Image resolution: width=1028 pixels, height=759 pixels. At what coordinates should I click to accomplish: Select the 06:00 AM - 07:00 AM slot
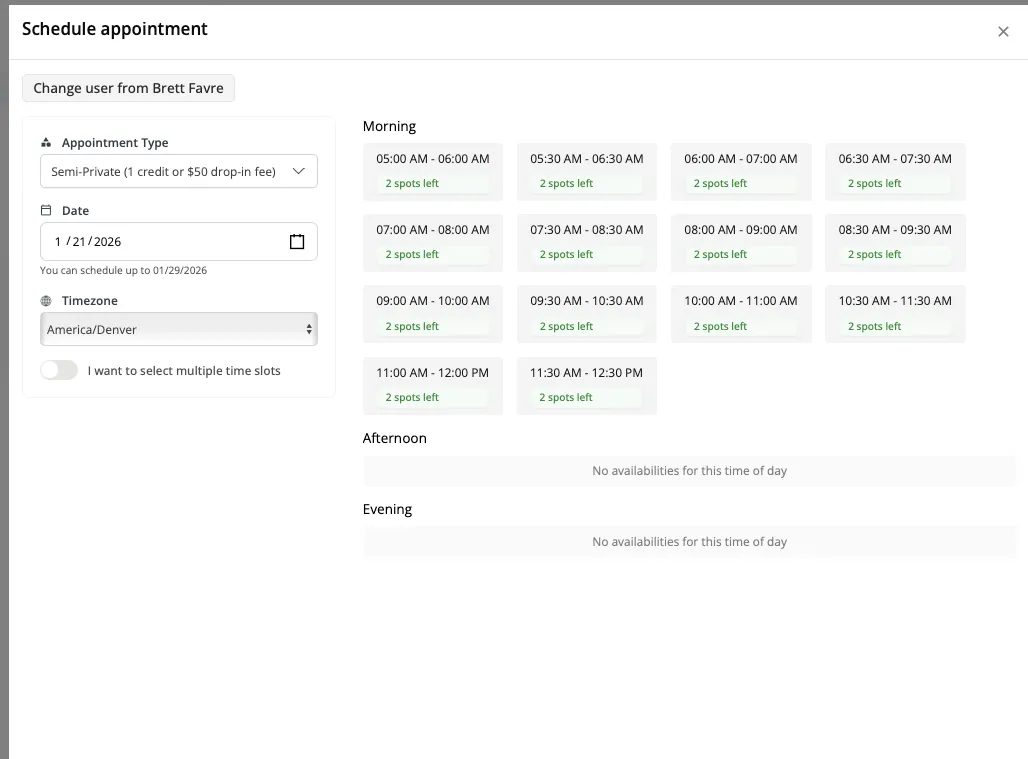click(x=741, y=172)
